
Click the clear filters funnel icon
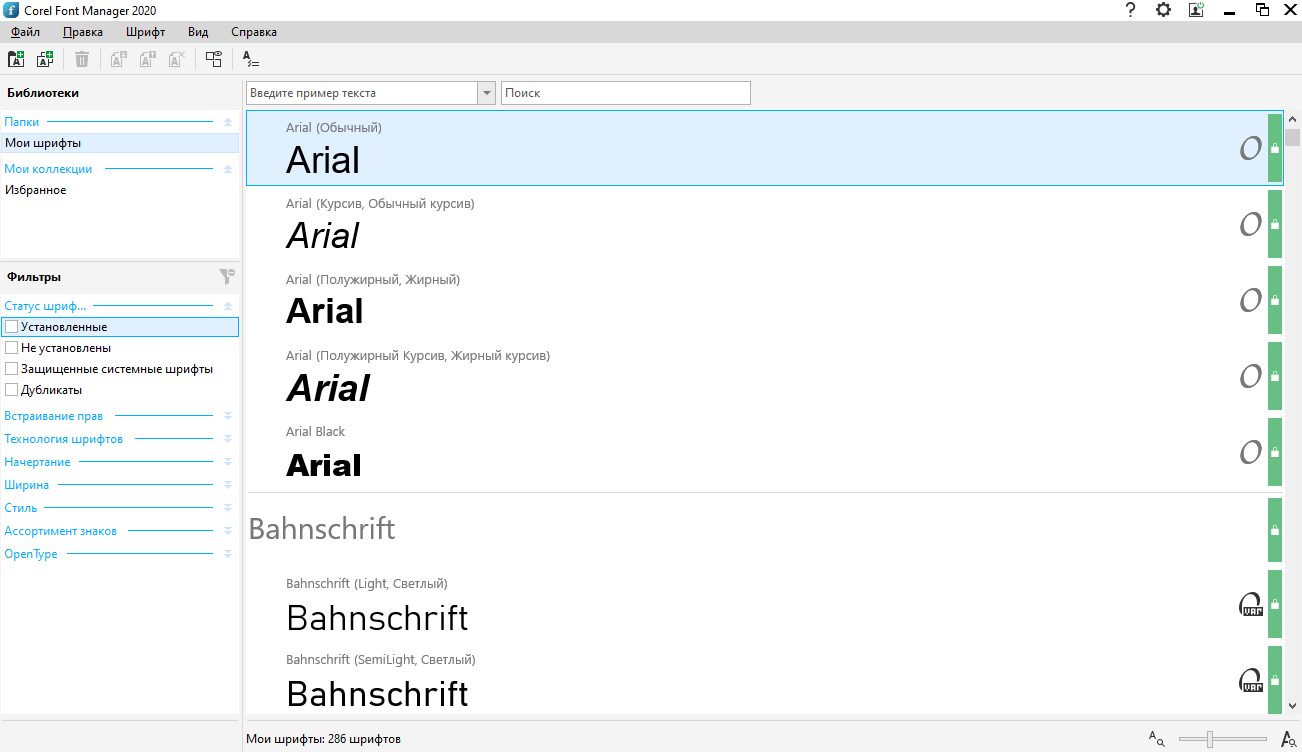[227, 276]
